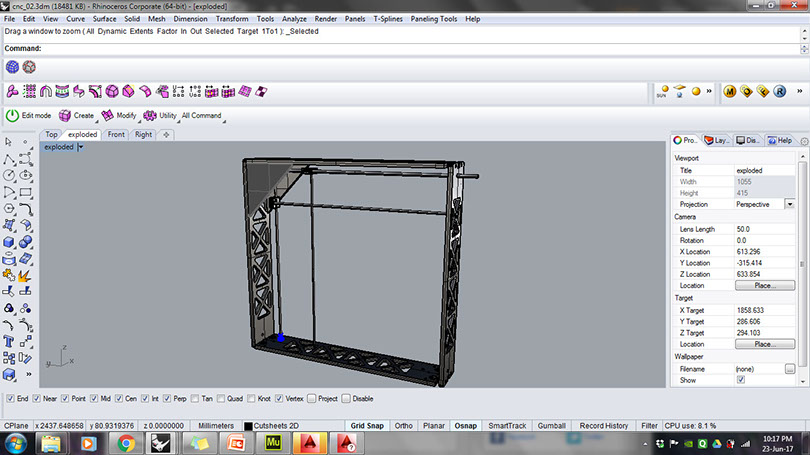Expand more left toolbar tools chevron
Viewport: 810px width, 455px height.
pyautogui.click(x=28, y=374)
